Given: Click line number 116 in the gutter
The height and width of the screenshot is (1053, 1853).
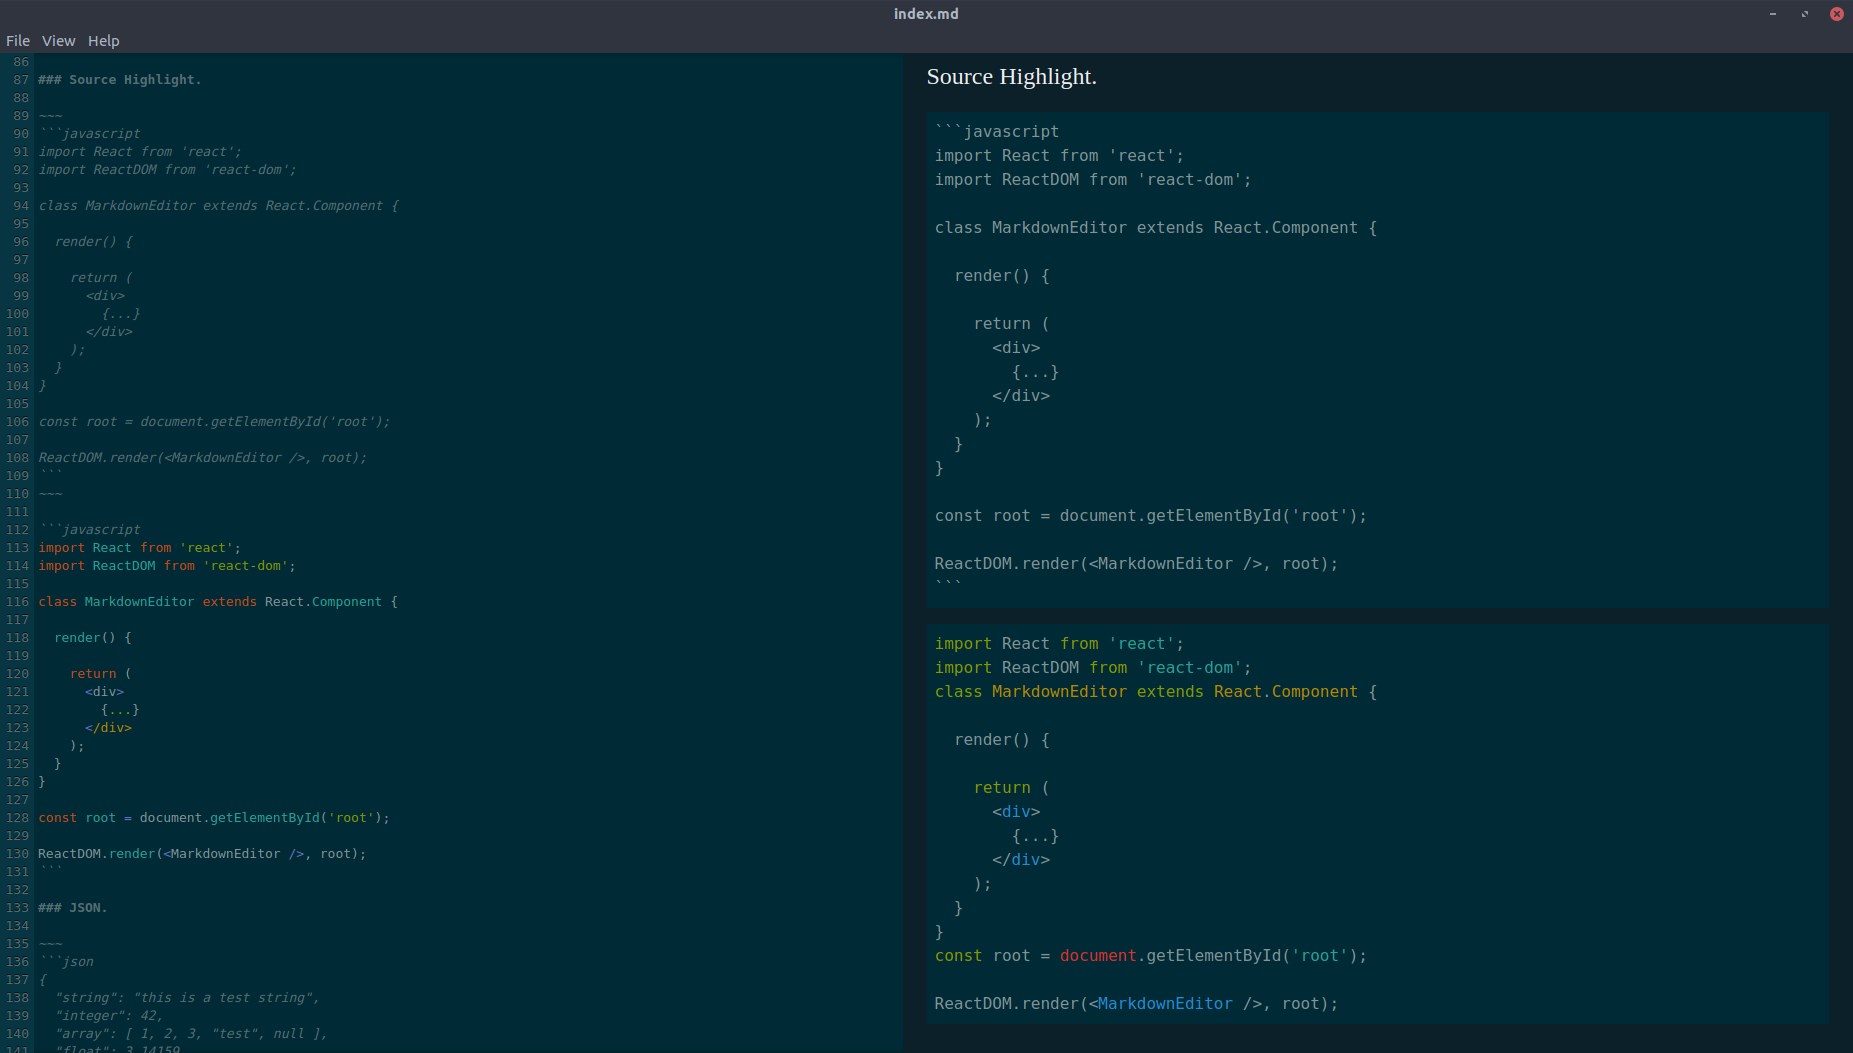Looking at the screenshot, I should [17, 602].
